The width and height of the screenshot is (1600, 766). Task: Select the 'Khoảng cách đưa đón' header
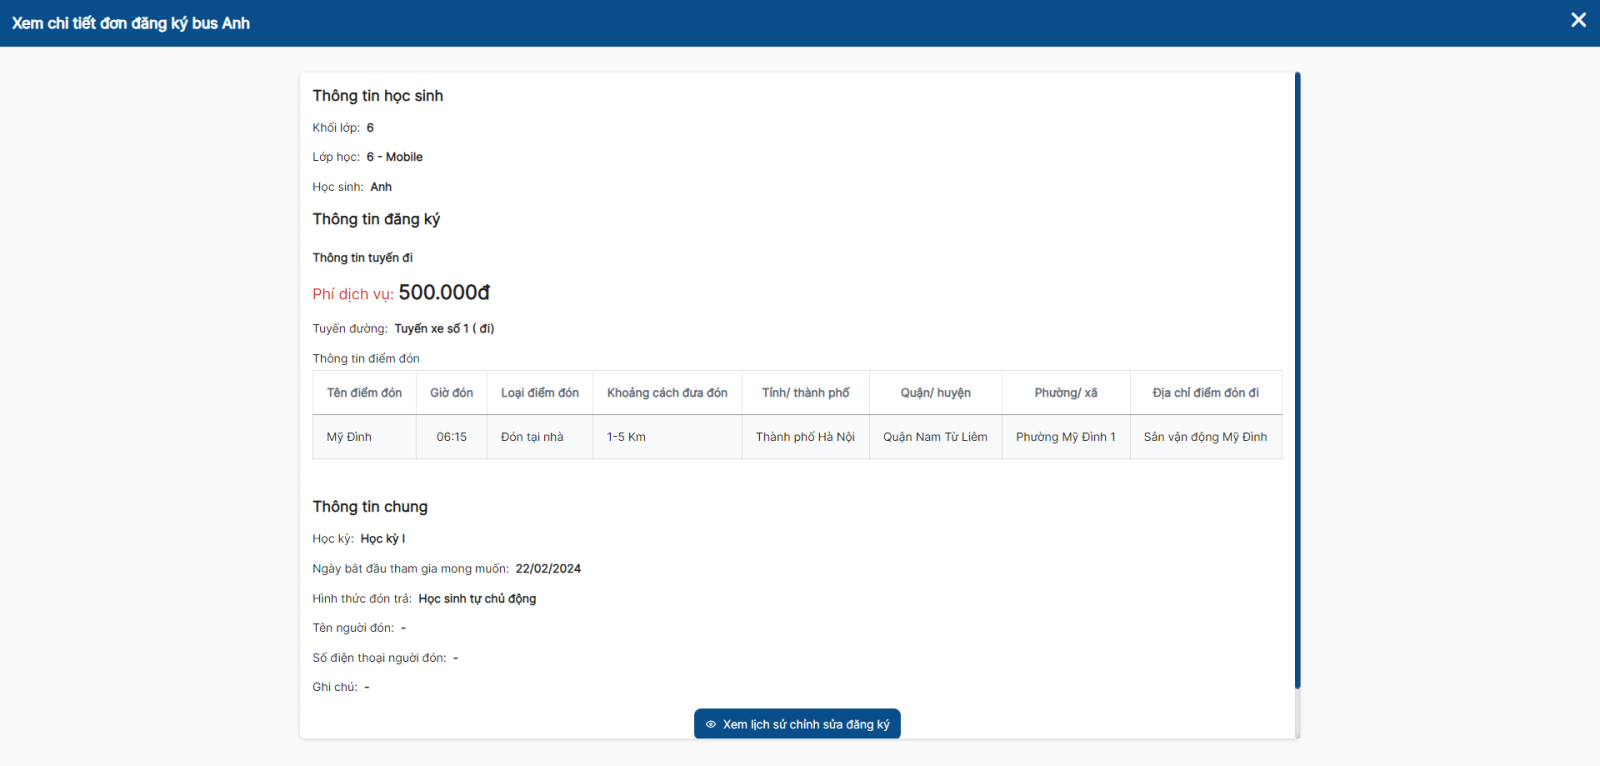pyautogui.click(x=667, y=393)
